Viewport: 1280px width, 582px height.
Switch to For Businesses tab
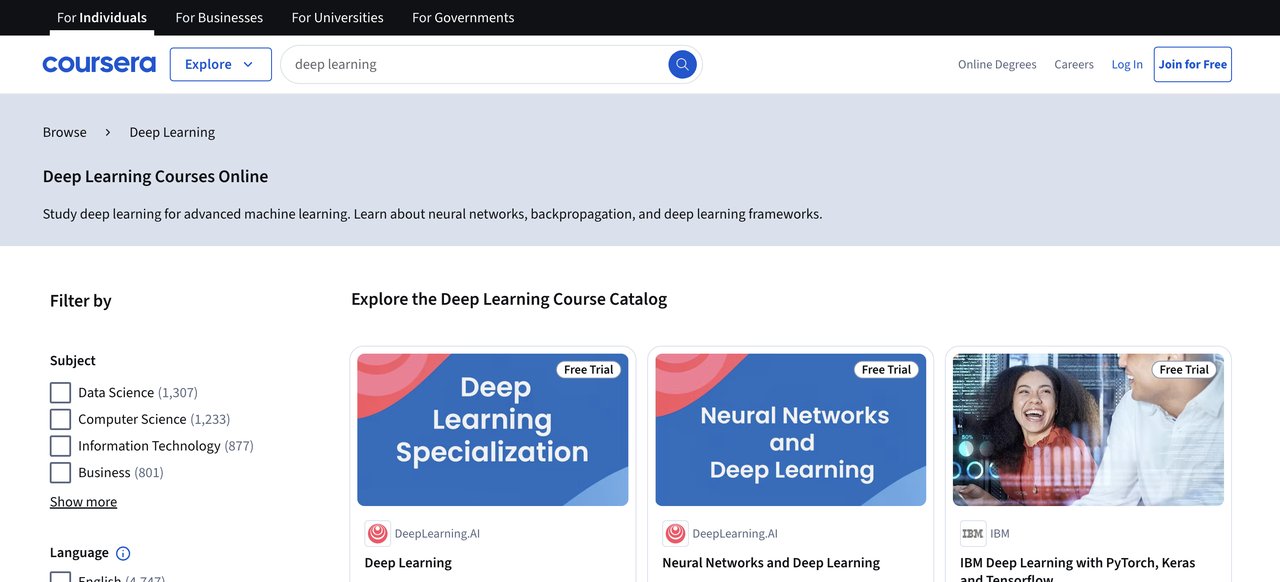(x=219, y=17)
